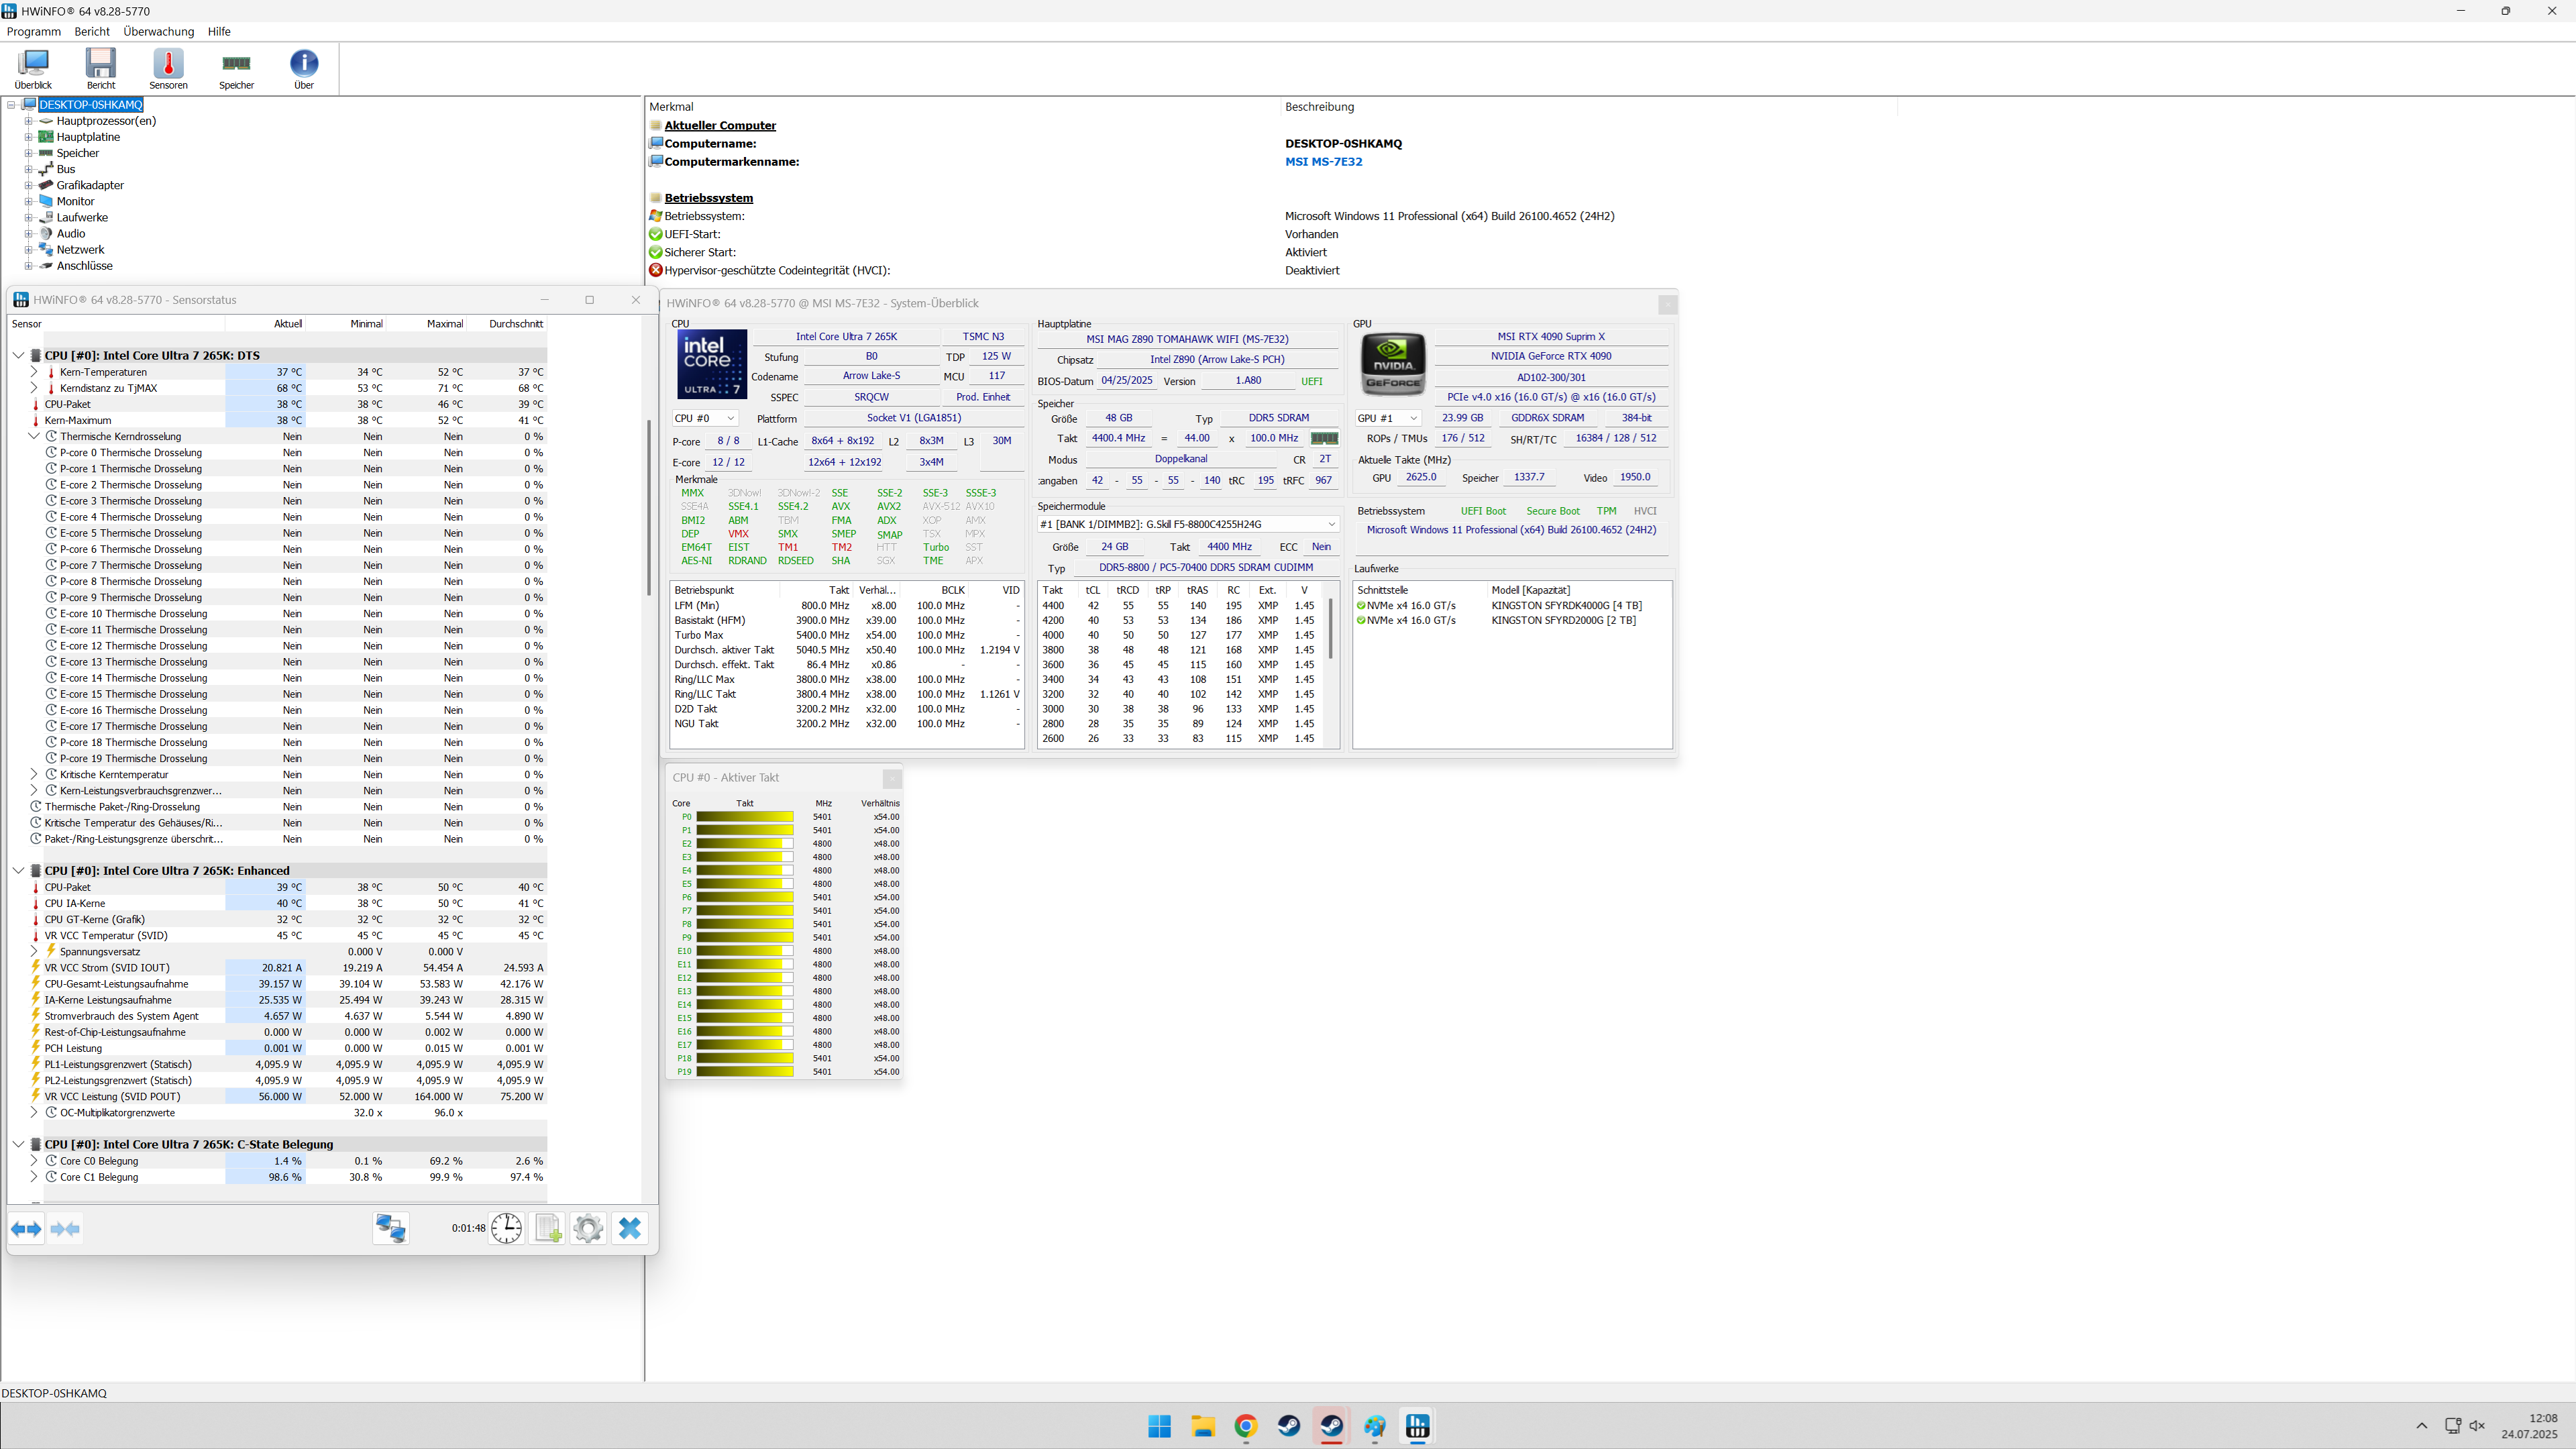2576x1449 pixels.
Task: Click the MSI MS-7E32 brand name link
Action: [1323, 161]
